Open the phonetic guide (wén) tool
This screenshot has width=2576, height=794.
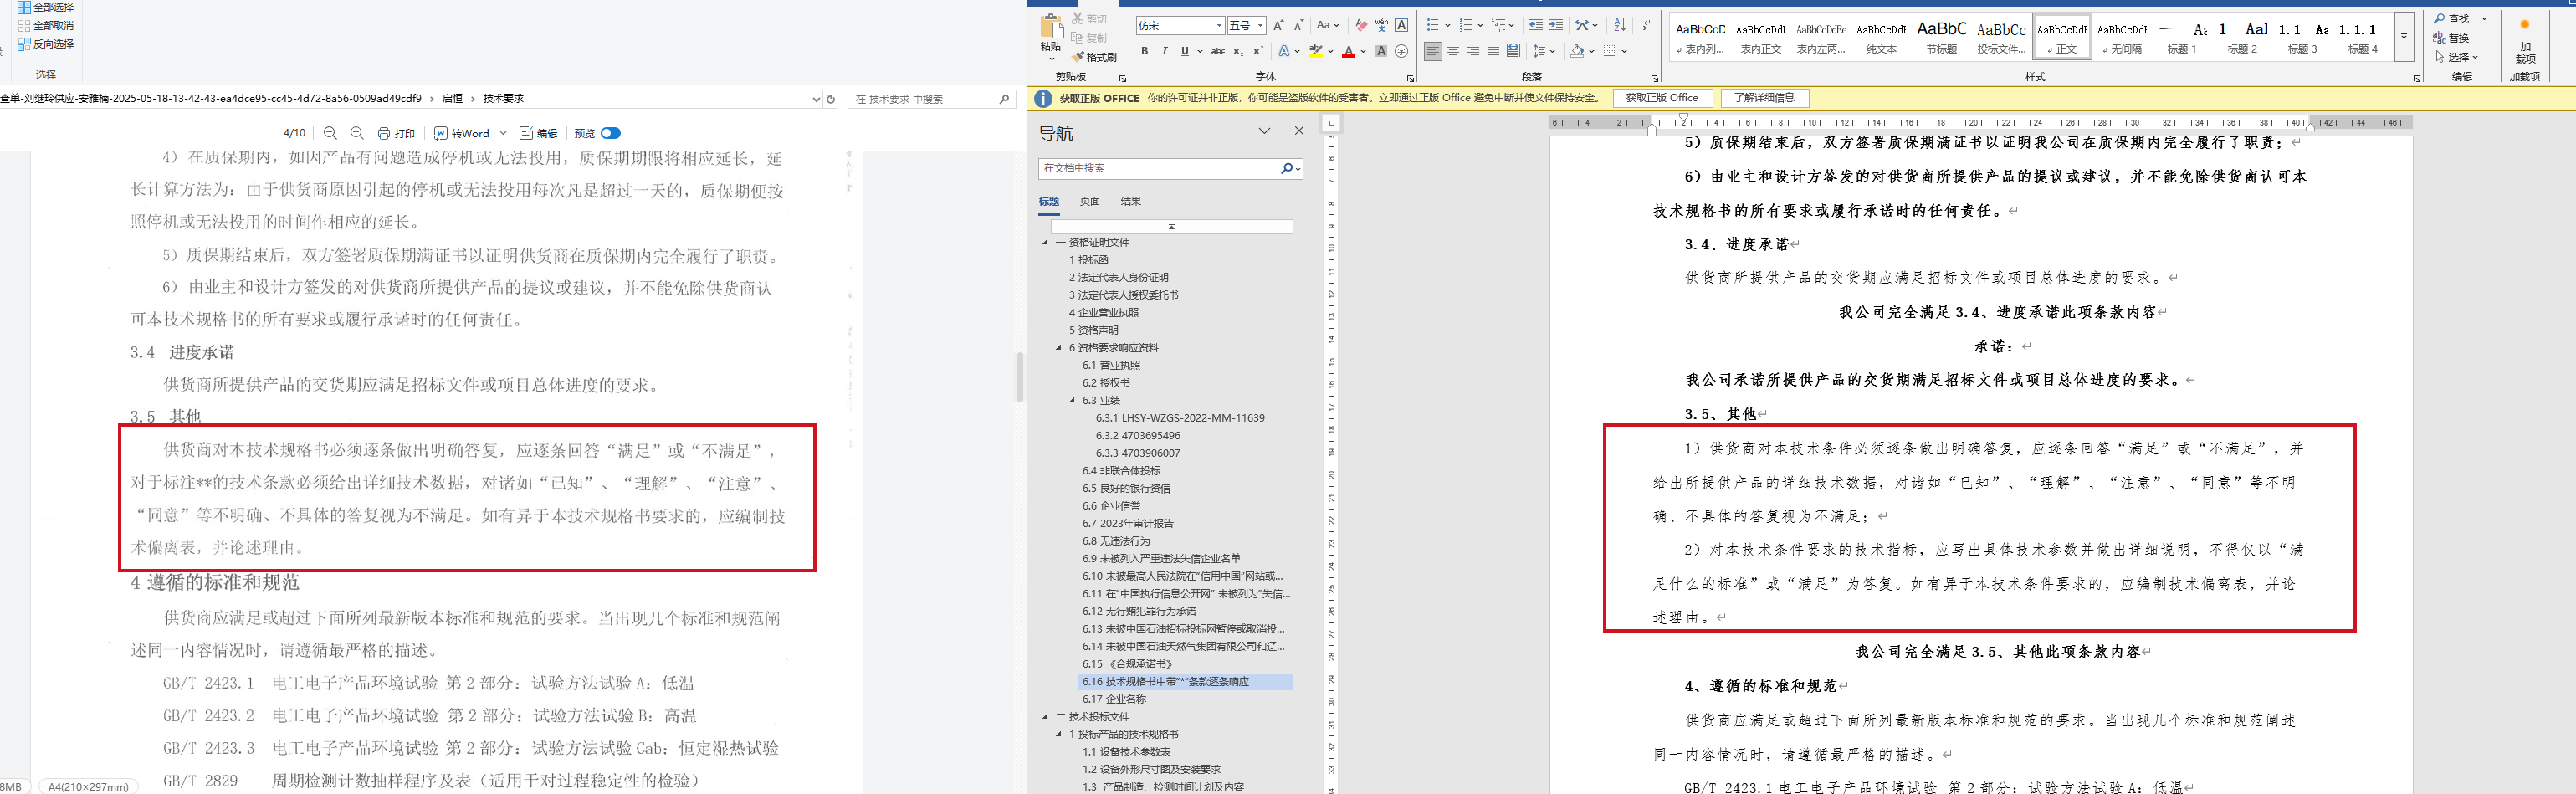(1381, 25)
